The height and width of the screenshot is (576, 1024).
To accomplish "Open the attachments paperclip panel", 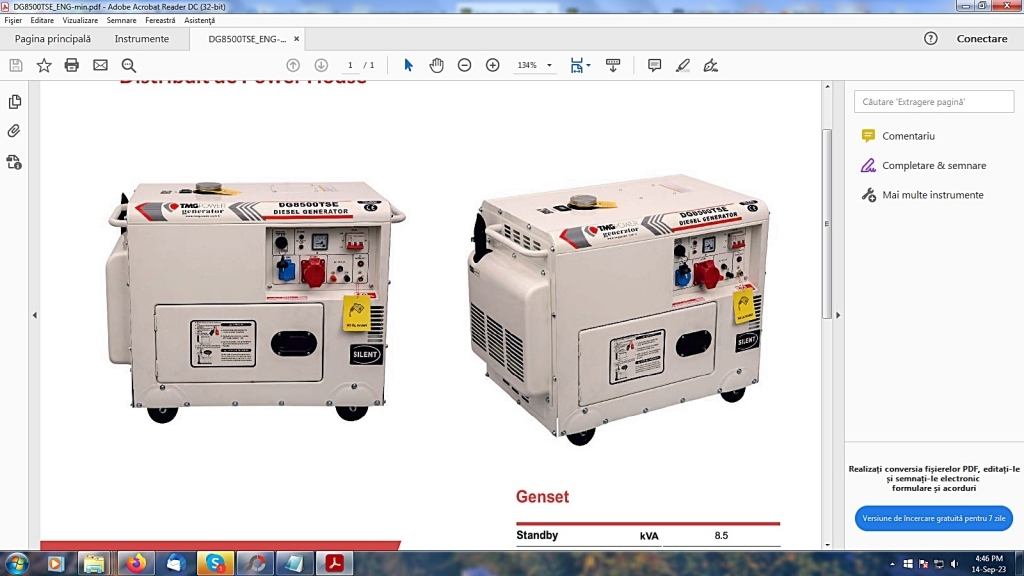I will (14, 131).
